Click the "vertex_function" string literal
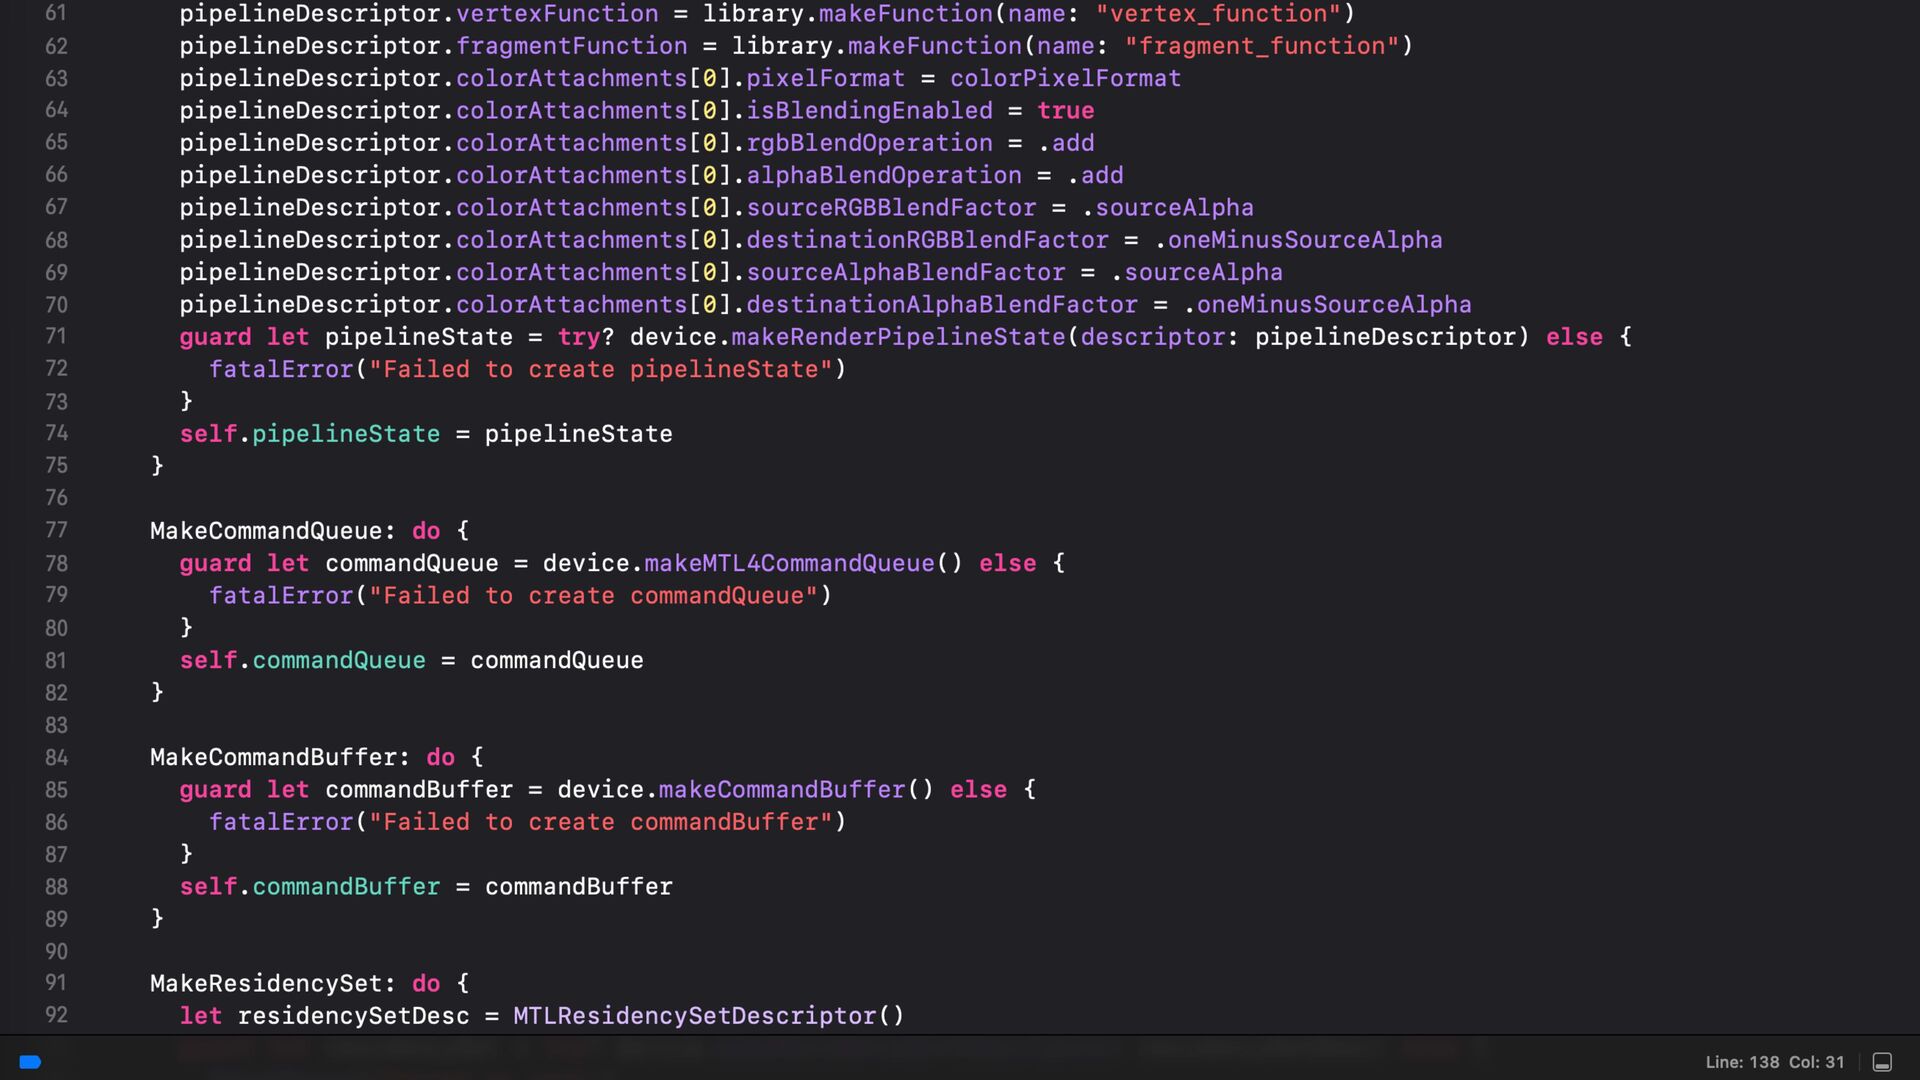This screenshot has width=1920, height=1080. [1218, 14]
